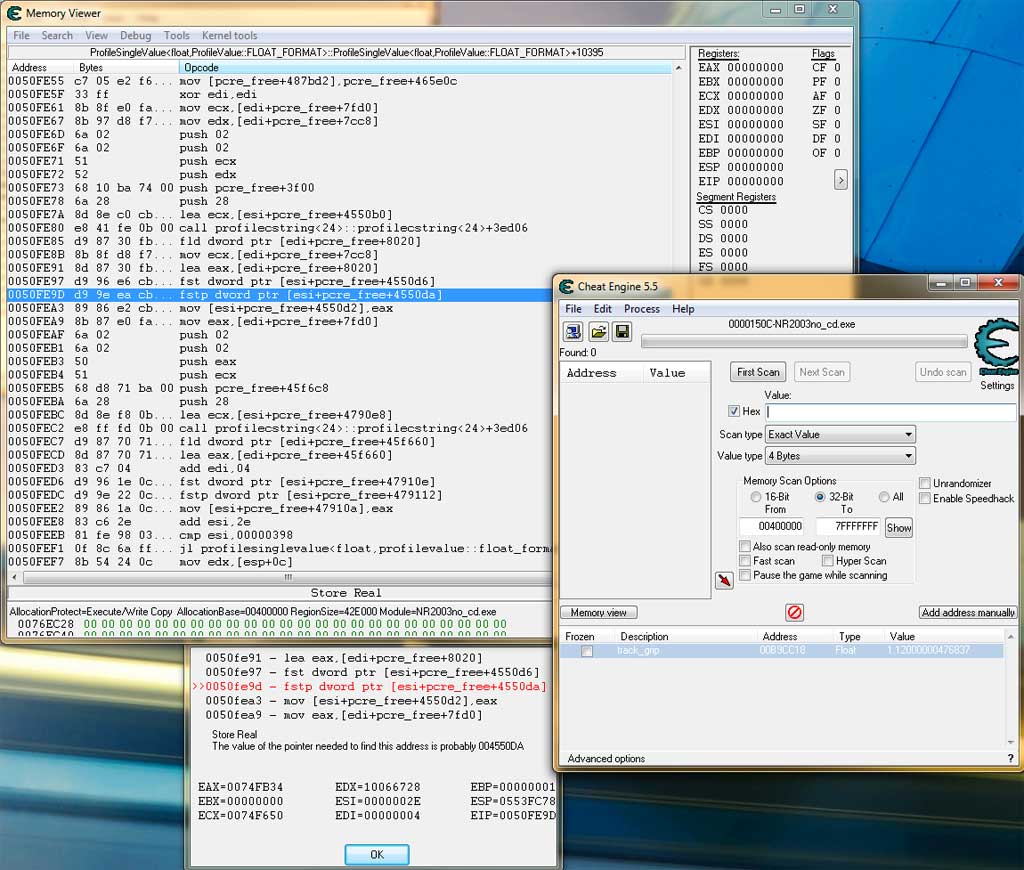The height and width of the screenshot is (870, 1024).
Task: Check the Hyper Scan option
Action: click(x=827, y=560)
